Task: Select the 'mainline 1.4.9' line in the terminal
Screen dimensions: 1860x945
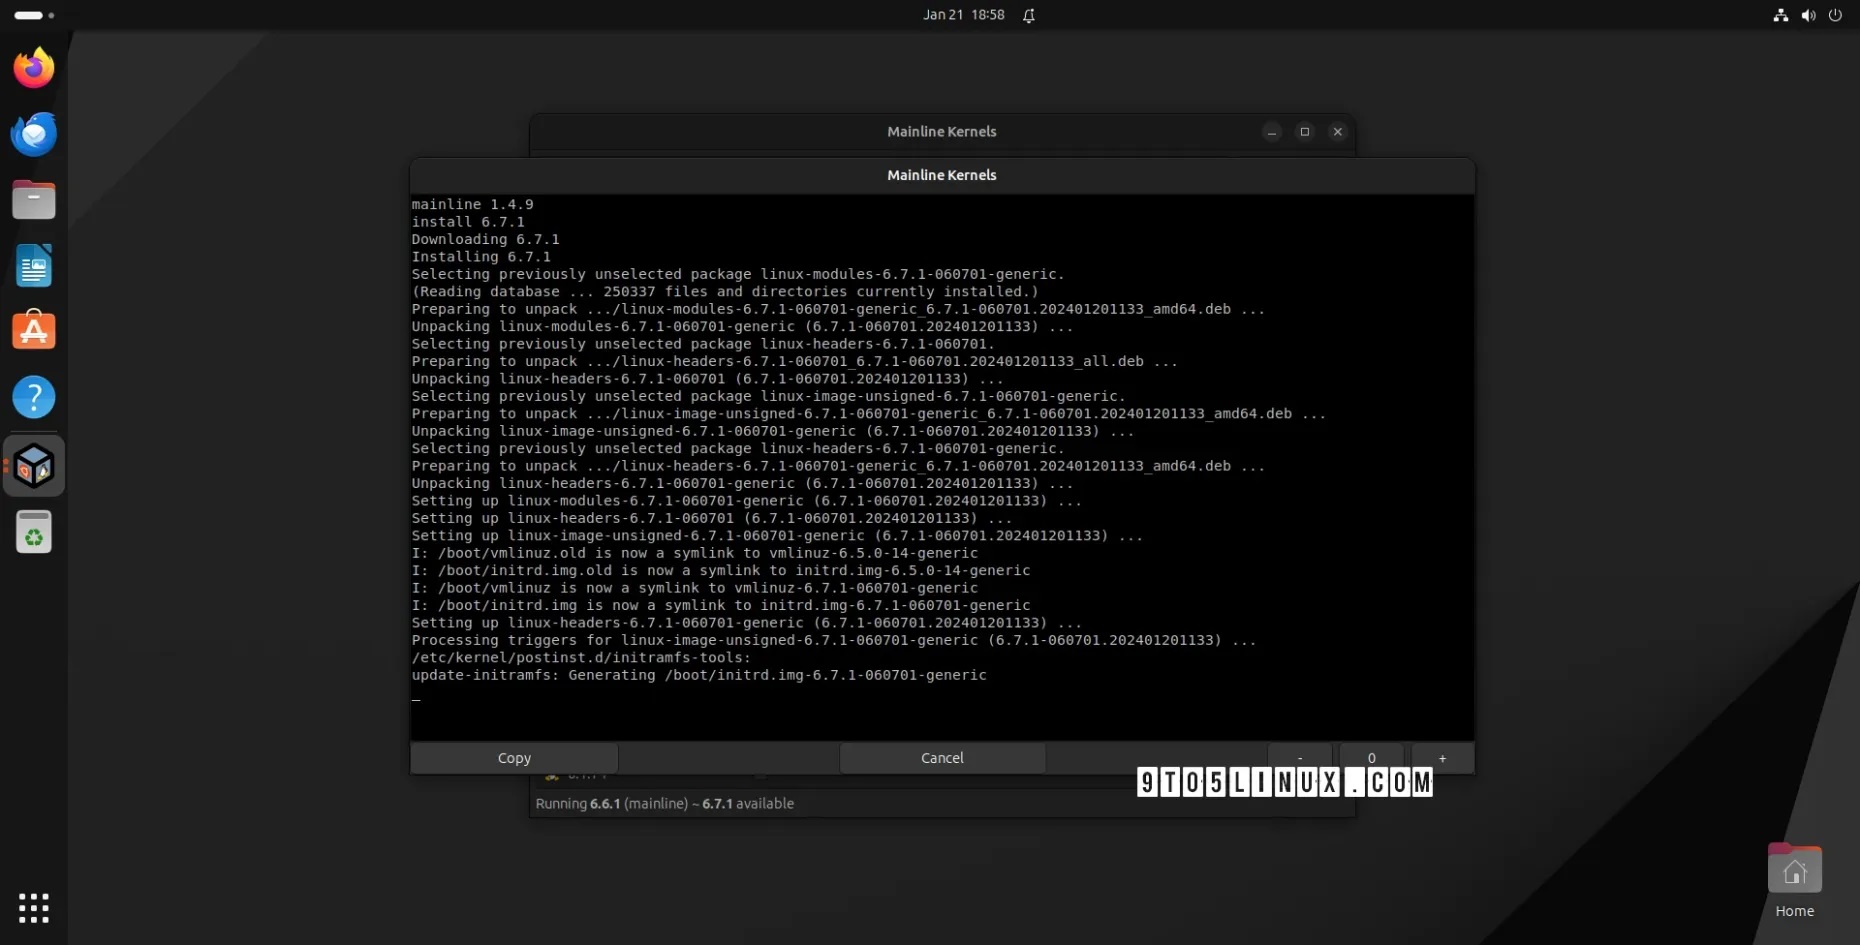Action: click(472, 204)
